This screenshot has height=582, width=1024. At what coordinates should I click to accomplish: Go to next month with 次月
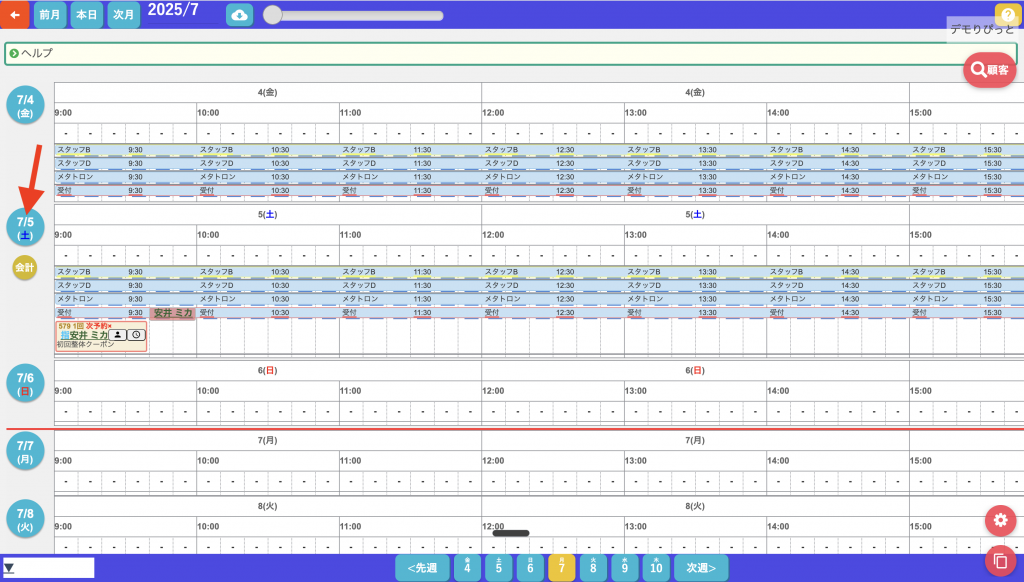123,14
